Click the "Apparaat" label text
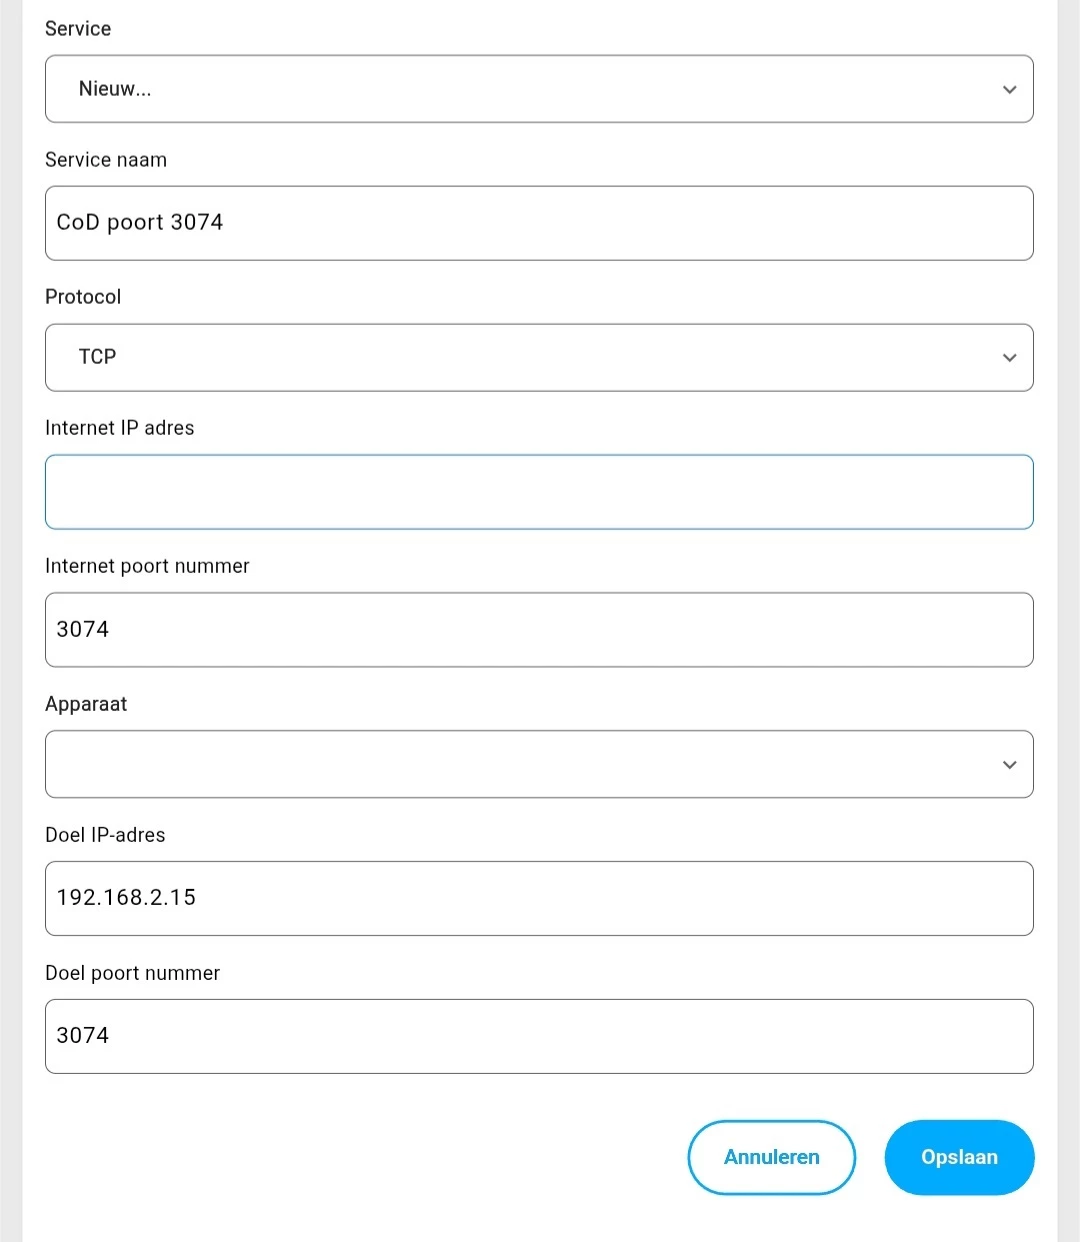The image size is (1080, 1242). point(86,704)
